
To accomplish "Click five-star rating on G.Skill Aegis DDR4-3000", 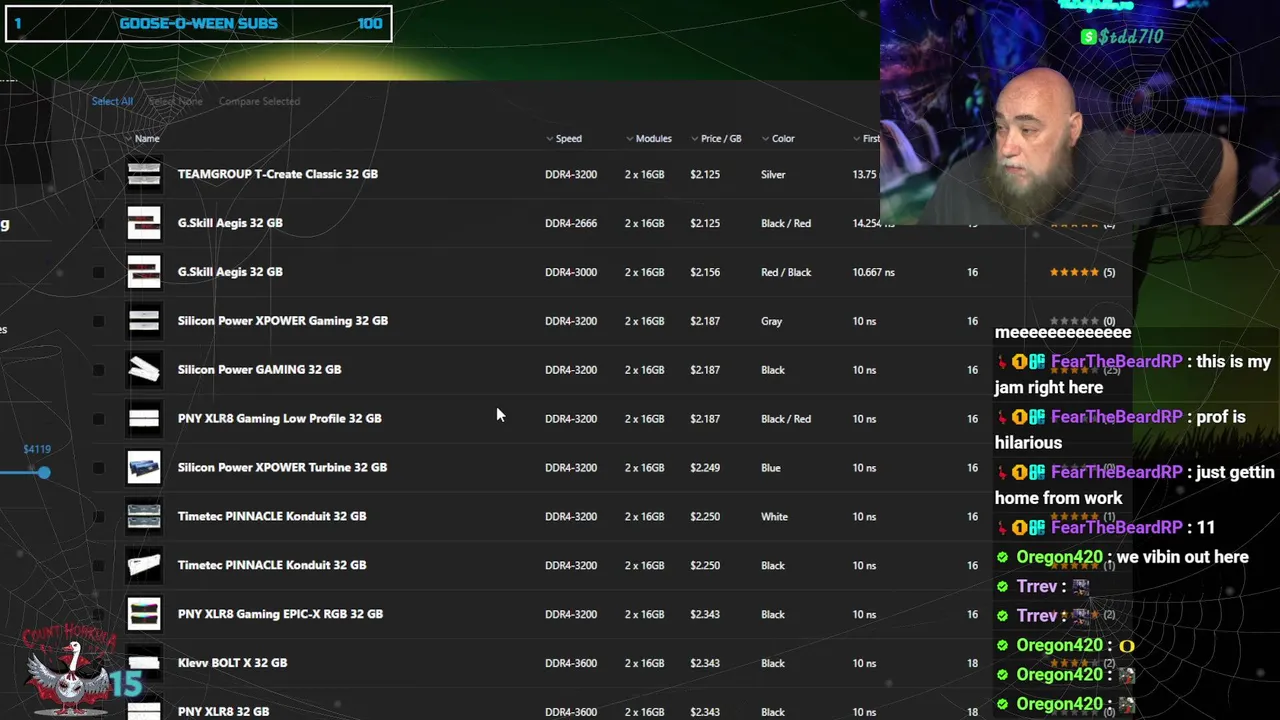I will [1074, 272].
